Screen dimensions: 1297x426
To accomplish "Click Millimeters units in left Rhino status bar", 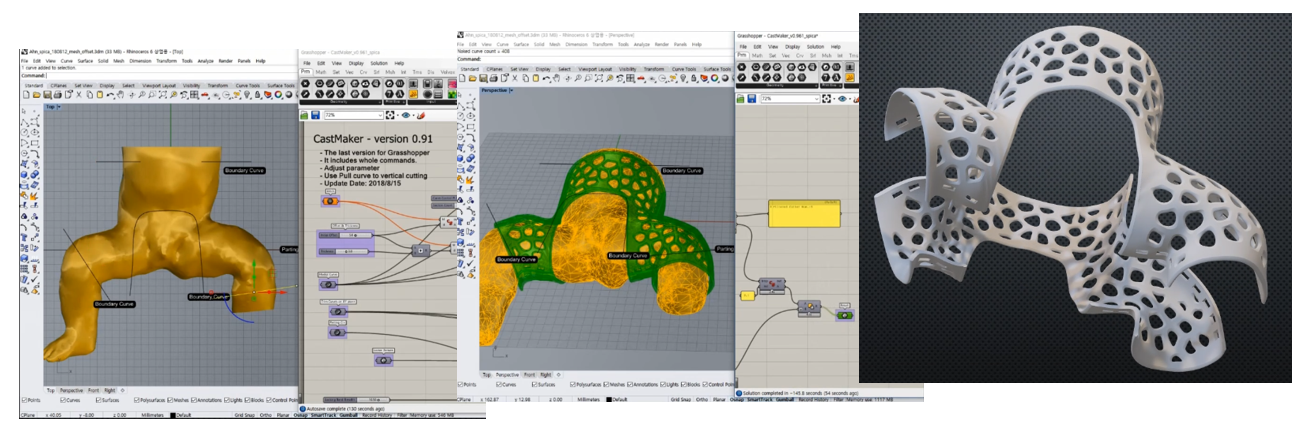I will [152, 415].
